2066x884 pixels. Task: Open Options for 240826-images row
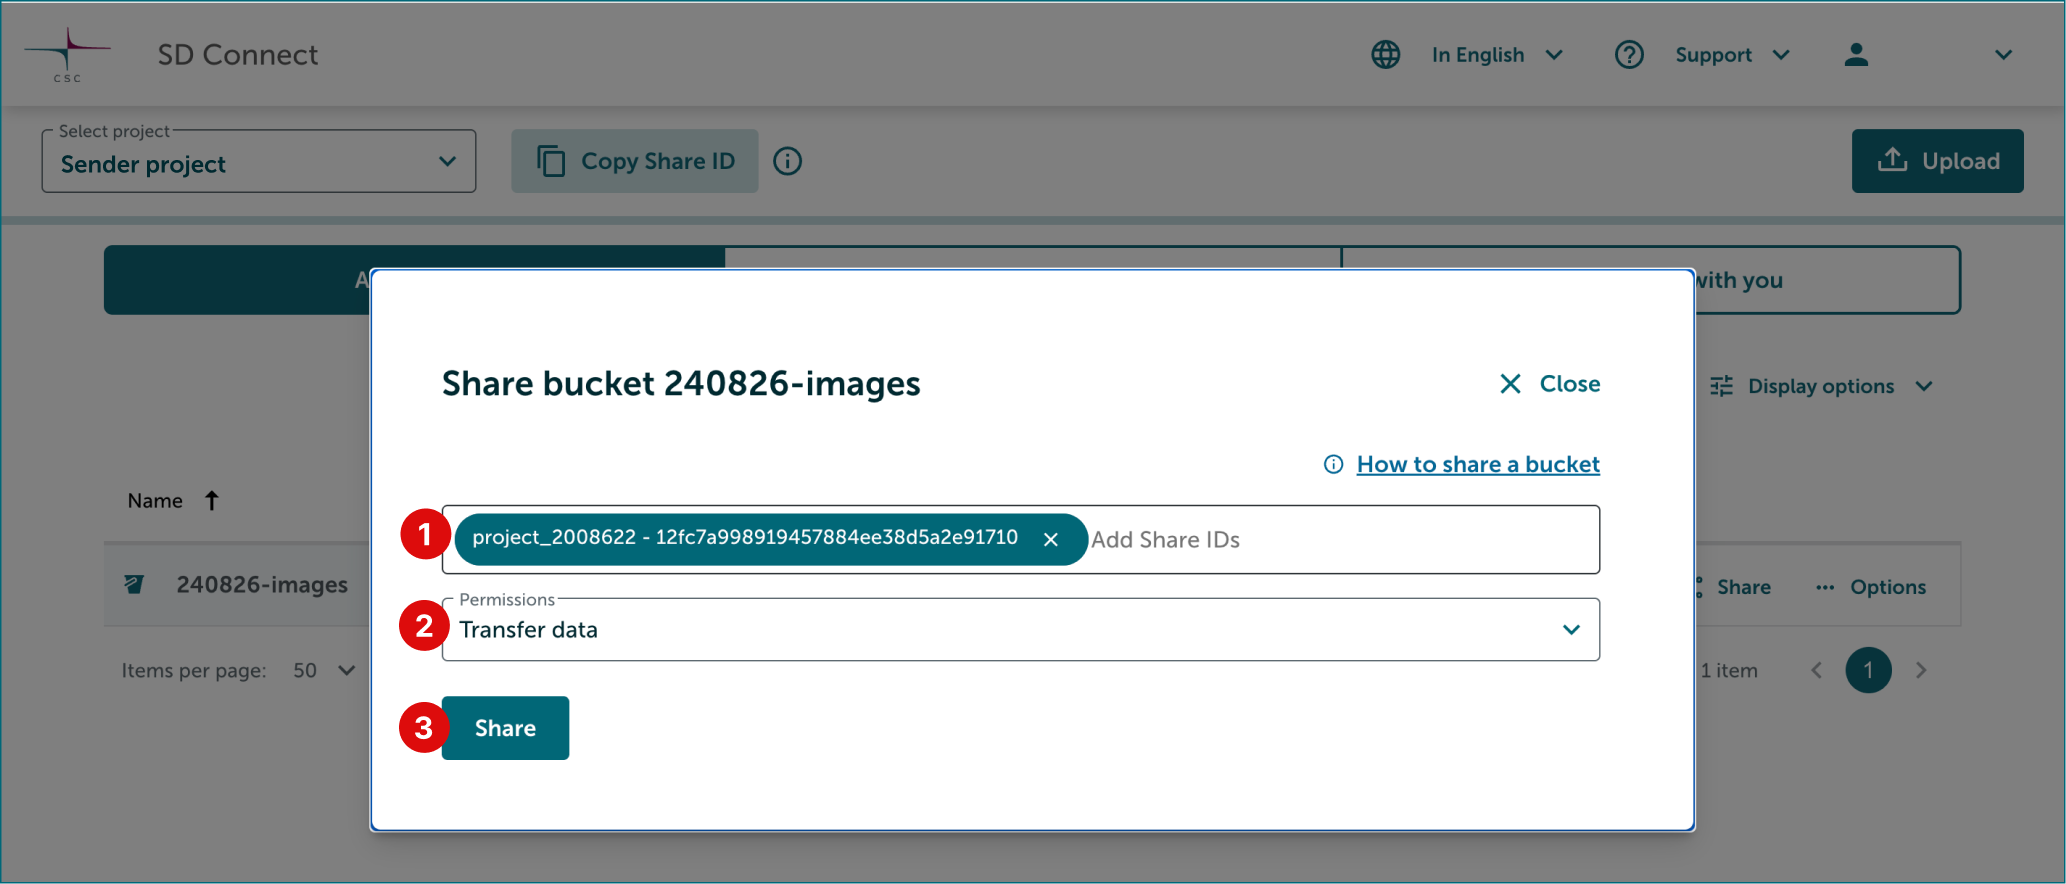tap(1871, 587)
